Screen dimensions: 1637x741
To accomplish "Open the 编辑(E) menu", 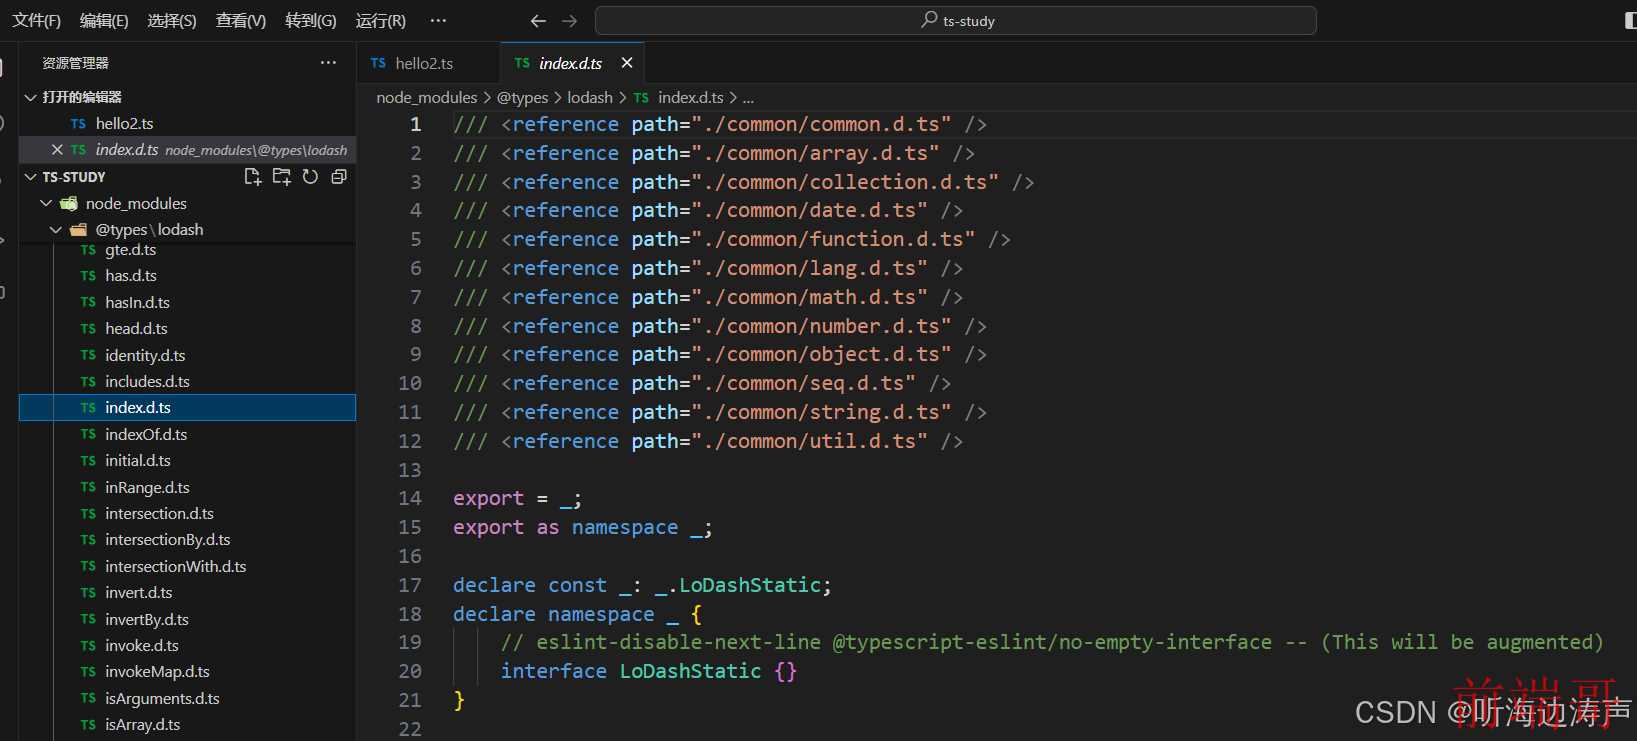I will pyautogui.click(x=104, y=20).
